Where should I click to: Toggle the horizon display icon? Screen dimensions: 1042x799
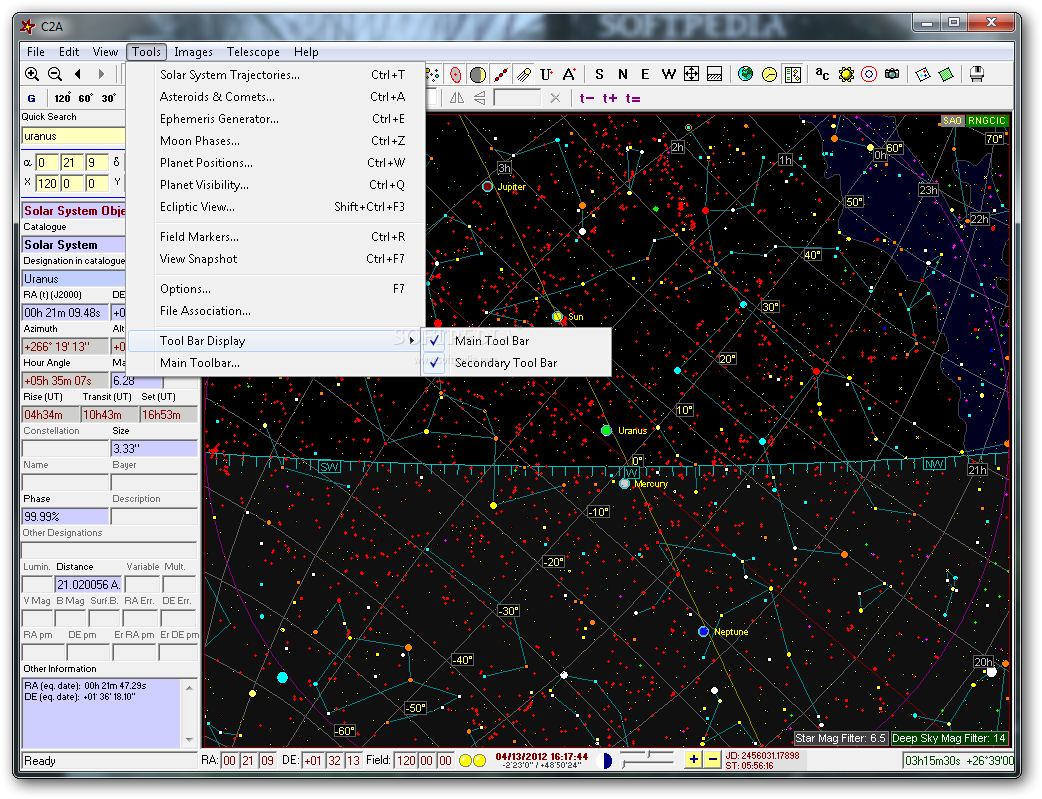[x=714, y=74]
